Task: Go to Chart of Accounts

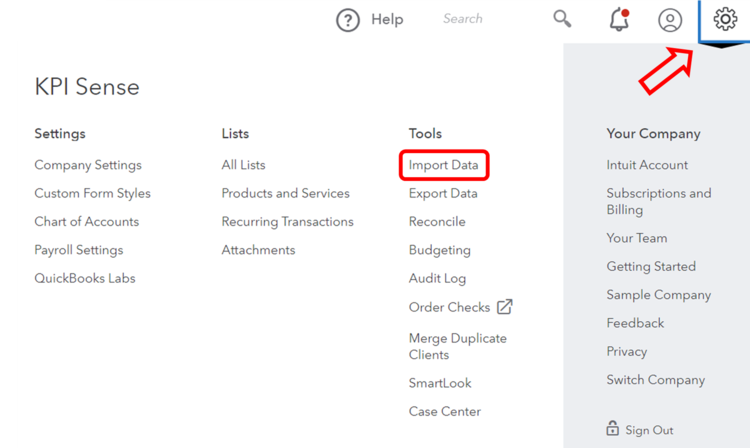Action: [87, 221]
